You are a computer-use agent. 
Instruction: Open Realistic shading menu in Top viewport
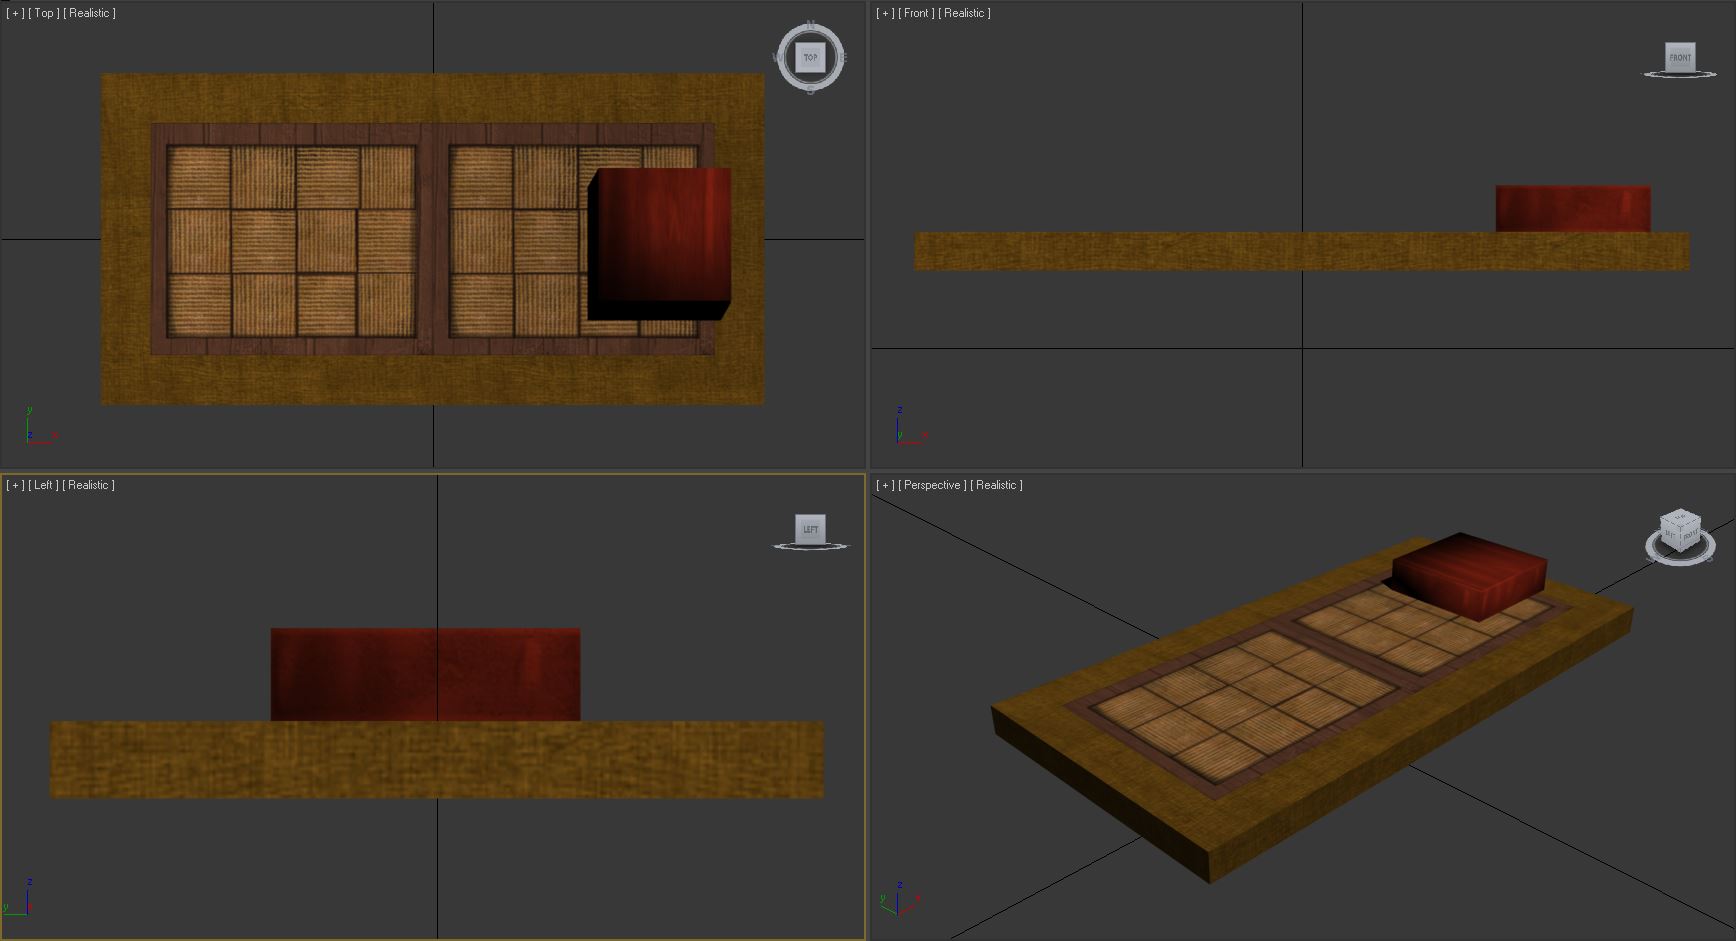90,13
